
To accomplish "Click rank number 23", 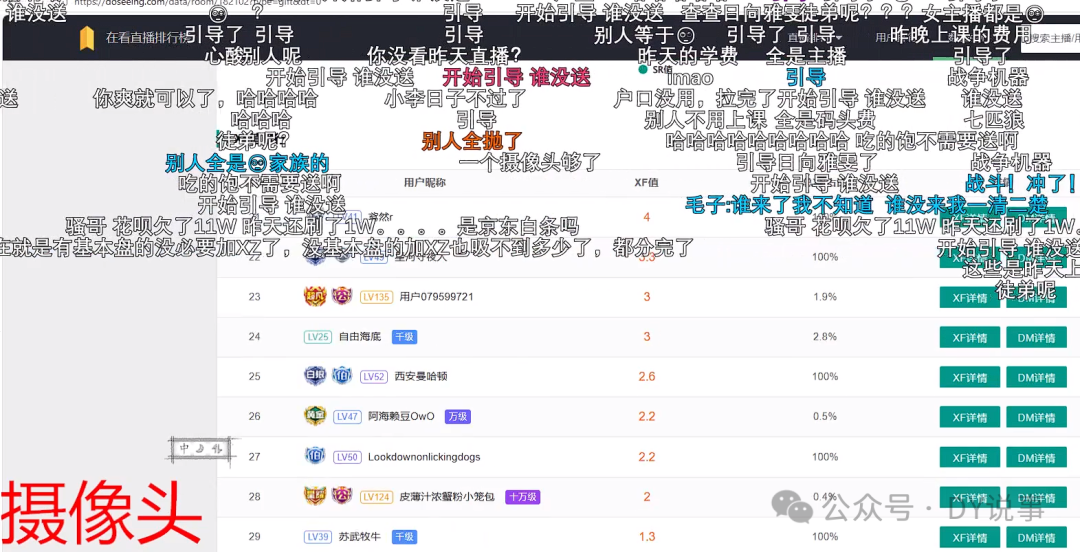I will pos(255,297).
